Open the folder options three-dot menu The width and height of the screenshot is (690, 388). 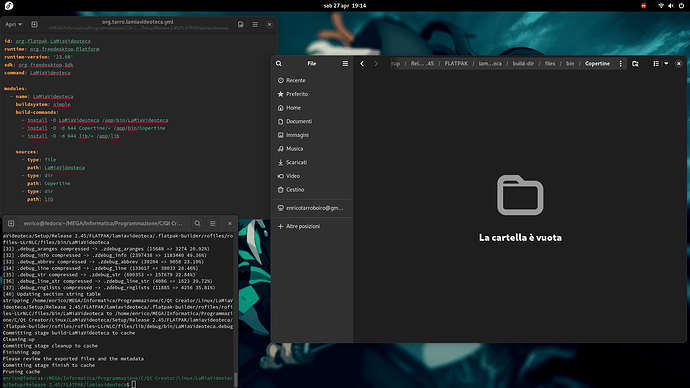click(x=620, y=63)
